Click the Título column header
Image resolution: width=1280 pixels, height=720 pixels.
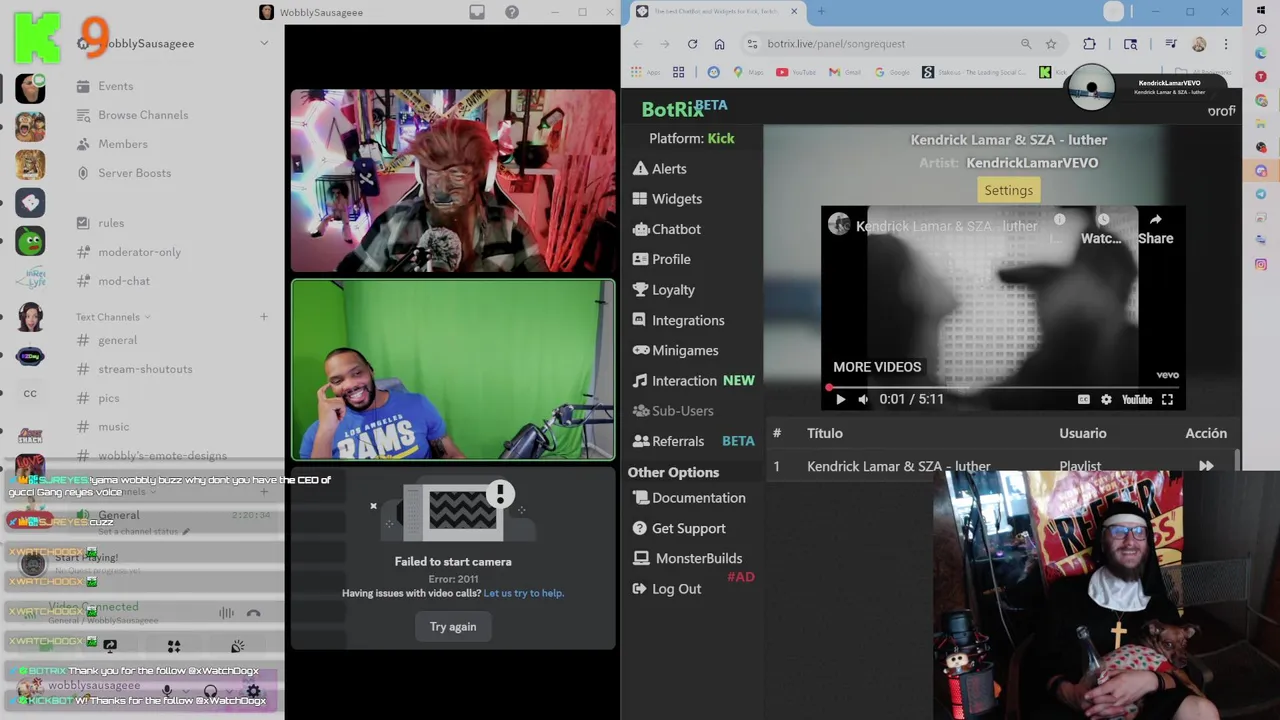[825, 433]
